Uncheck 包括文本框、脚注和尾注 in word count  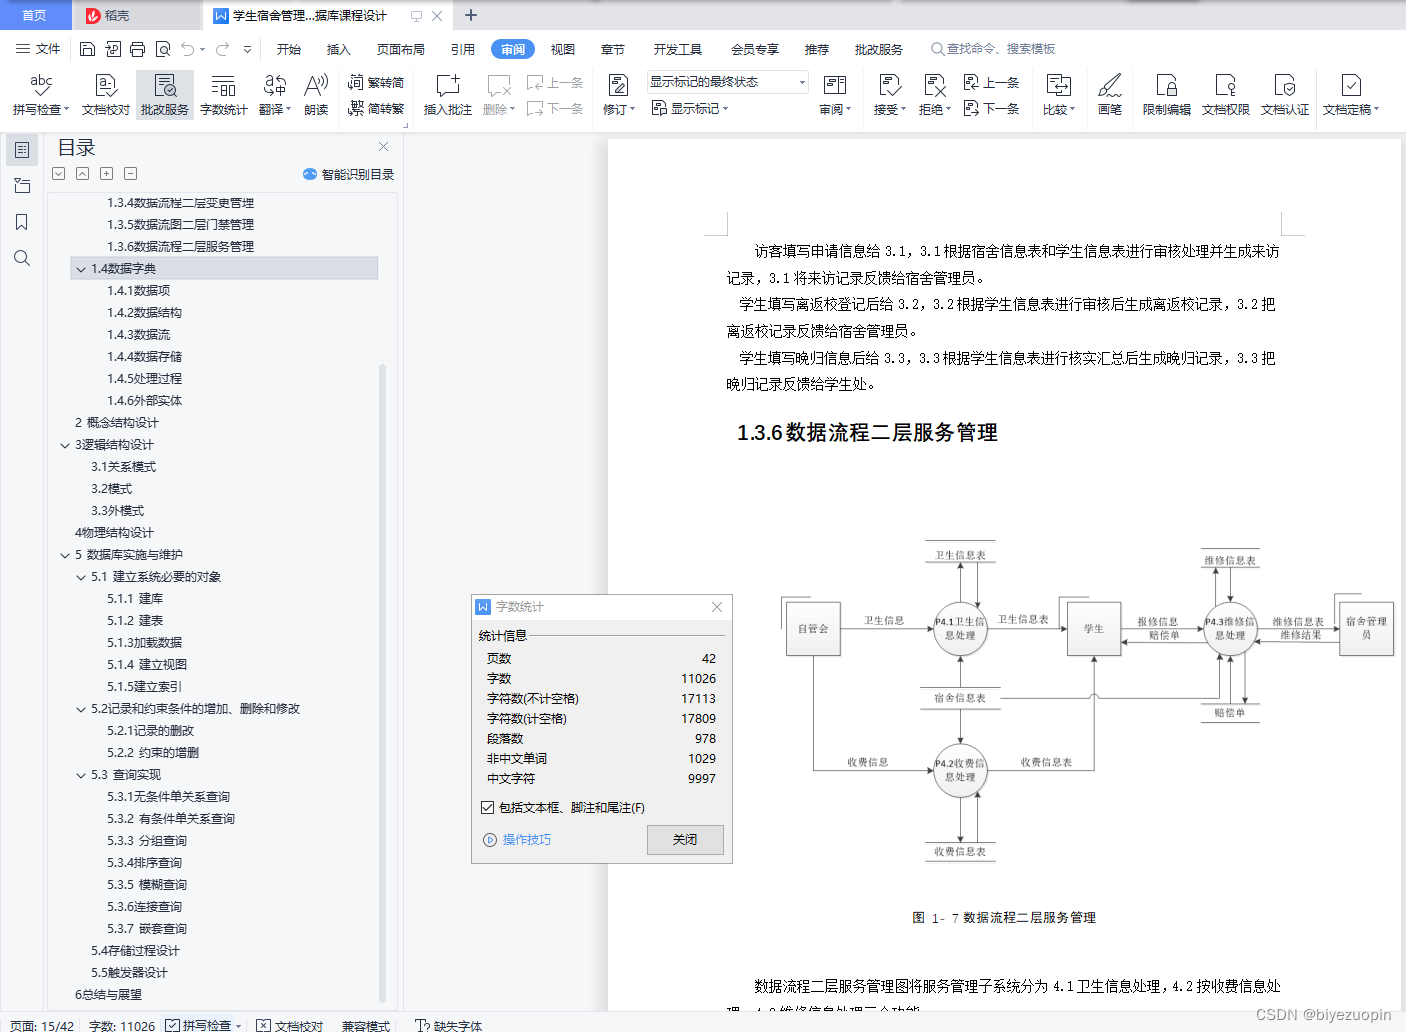point(487,807)
